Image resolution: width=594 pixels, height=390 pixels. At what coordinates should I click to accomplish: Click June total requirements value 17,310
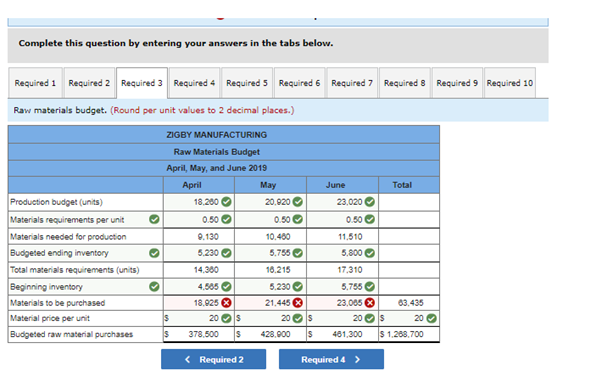coord(350,270)
